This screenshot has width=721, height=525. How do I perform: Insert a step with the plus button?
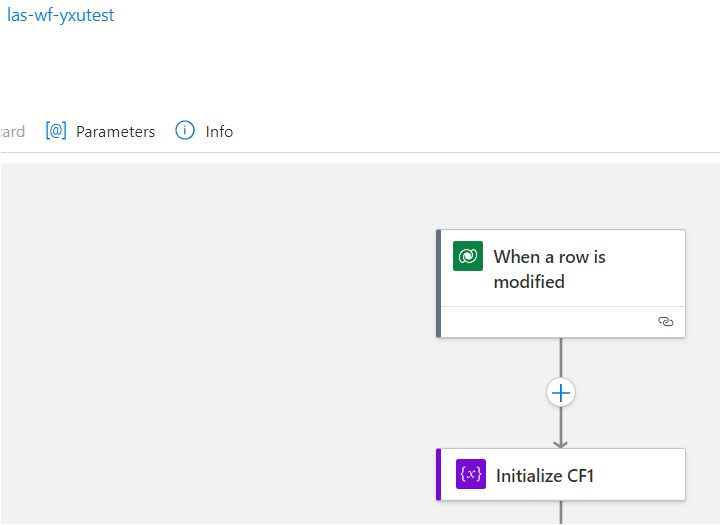[561, 393]
